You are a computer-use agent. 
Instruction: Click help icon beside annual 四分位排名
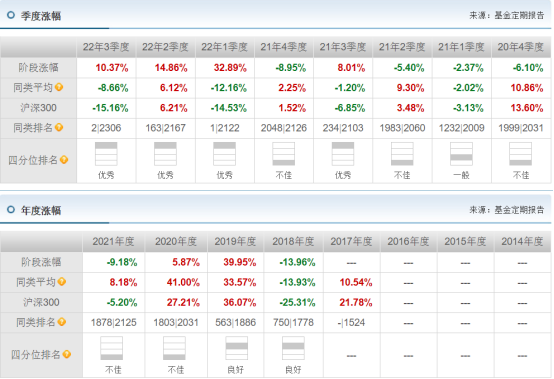coord(67,354)
